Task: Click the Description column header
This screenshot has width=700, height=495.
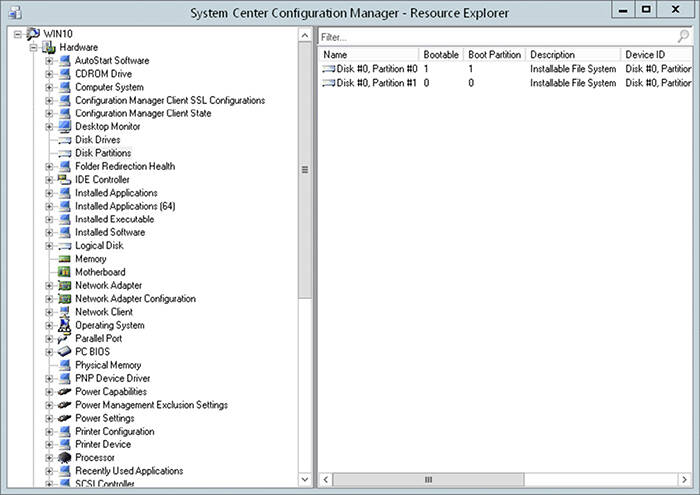Action: 573,54
